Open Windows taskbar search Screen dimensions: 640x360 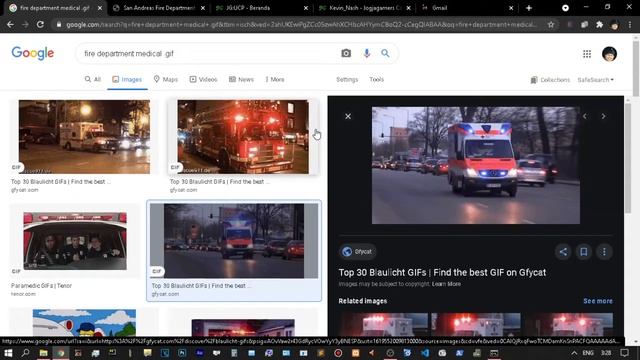click(25, 353)
